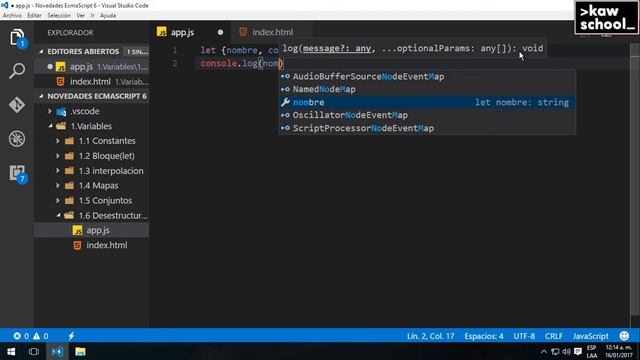The image size is (640, 360).
Task: Open the clock showing 12:14 a. m.
Action: point(619,351)
